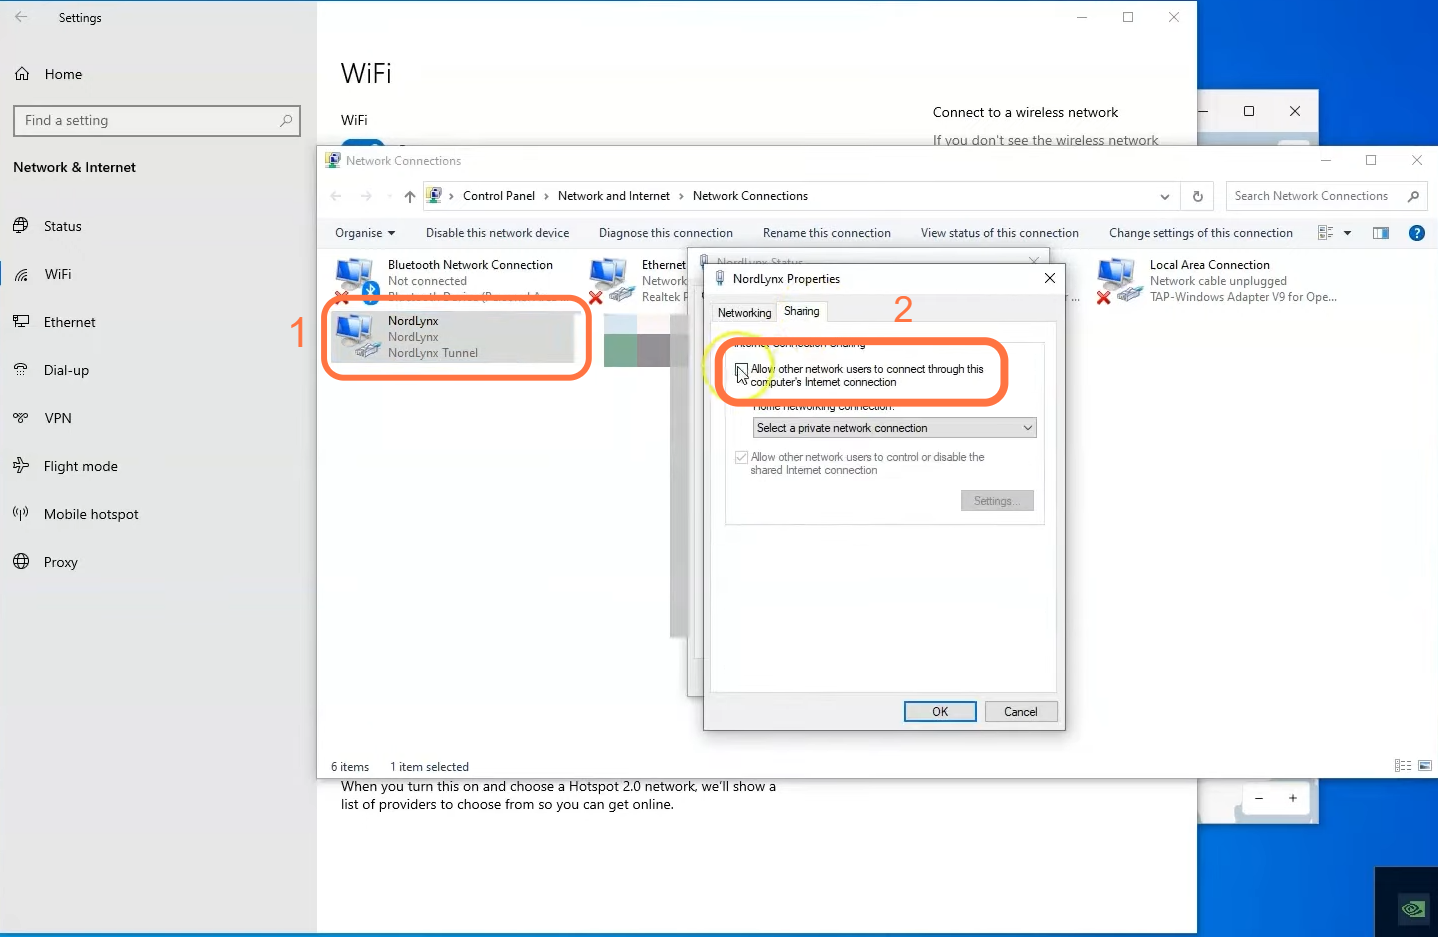Open view options dropdown arrow
Viewport: 1438px width, 937px height.
1347,233
